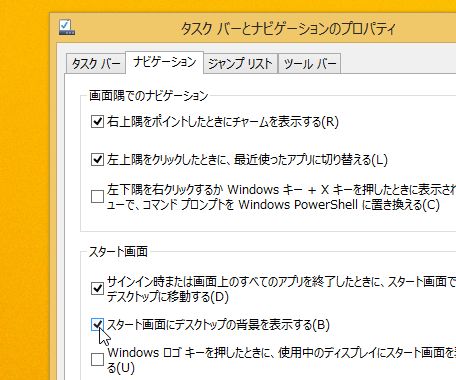Screen dimensions: 456x380
Task: Switch to the タスク バー tab
Action: (96, 63)
